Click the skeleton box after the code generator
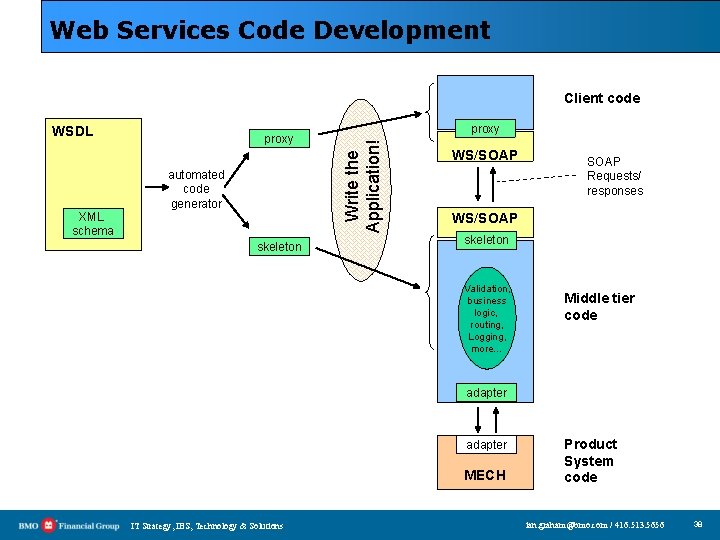Viewport: 720px width, 540px height. [x=279, y=247]
